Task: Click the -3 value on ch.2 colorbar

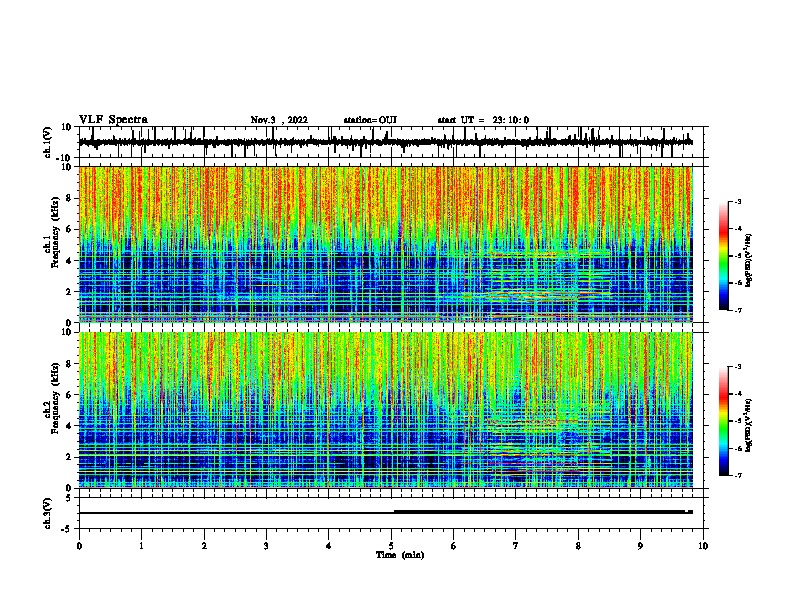Action: 737,367
